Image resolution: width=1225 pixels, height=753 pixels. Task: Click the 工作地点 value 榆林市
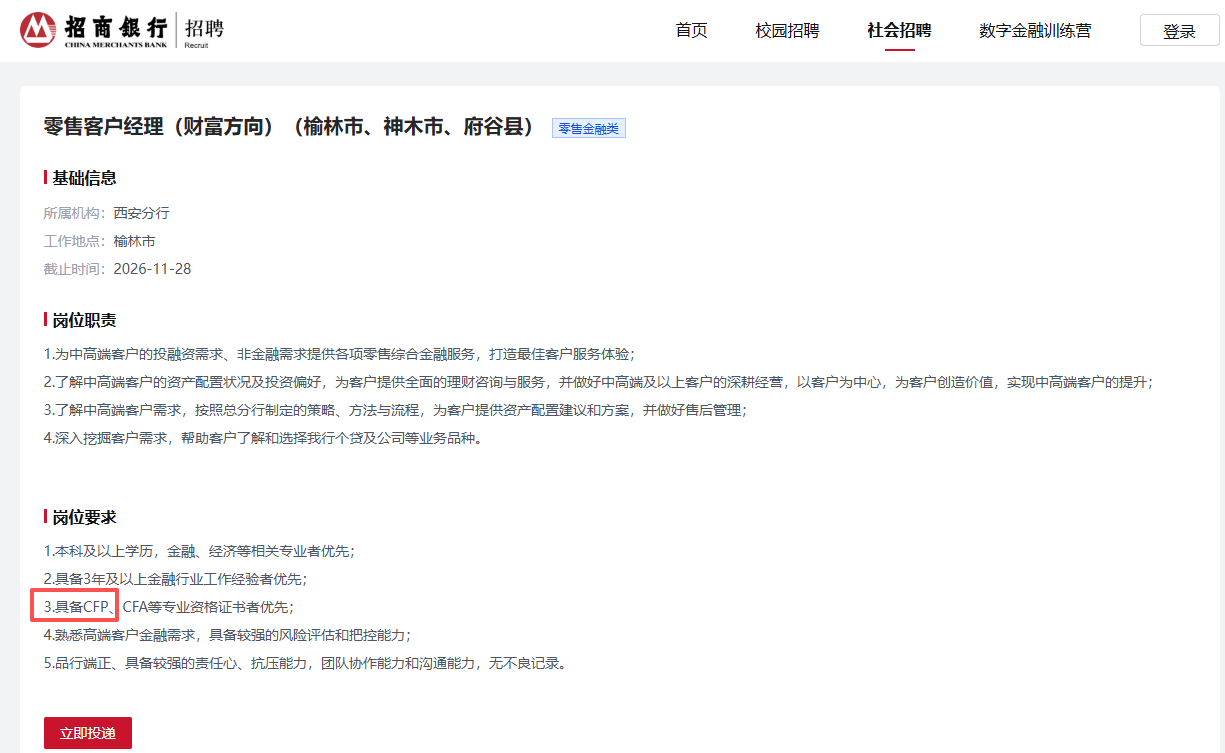tap(135, 241)
